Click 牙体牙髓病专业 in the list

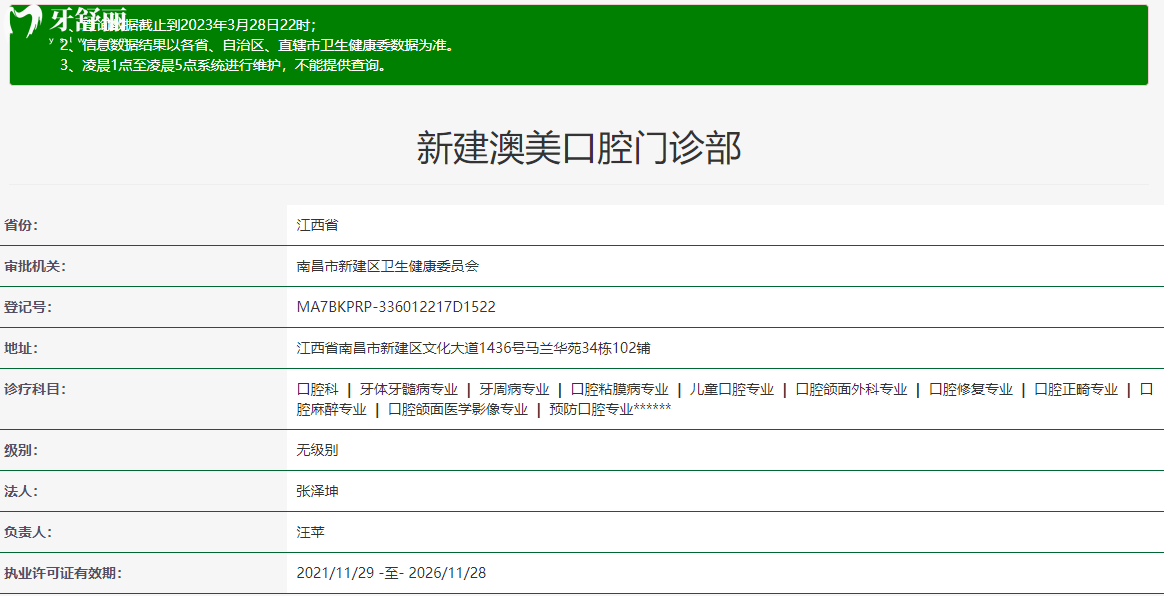tap(409, 389)
